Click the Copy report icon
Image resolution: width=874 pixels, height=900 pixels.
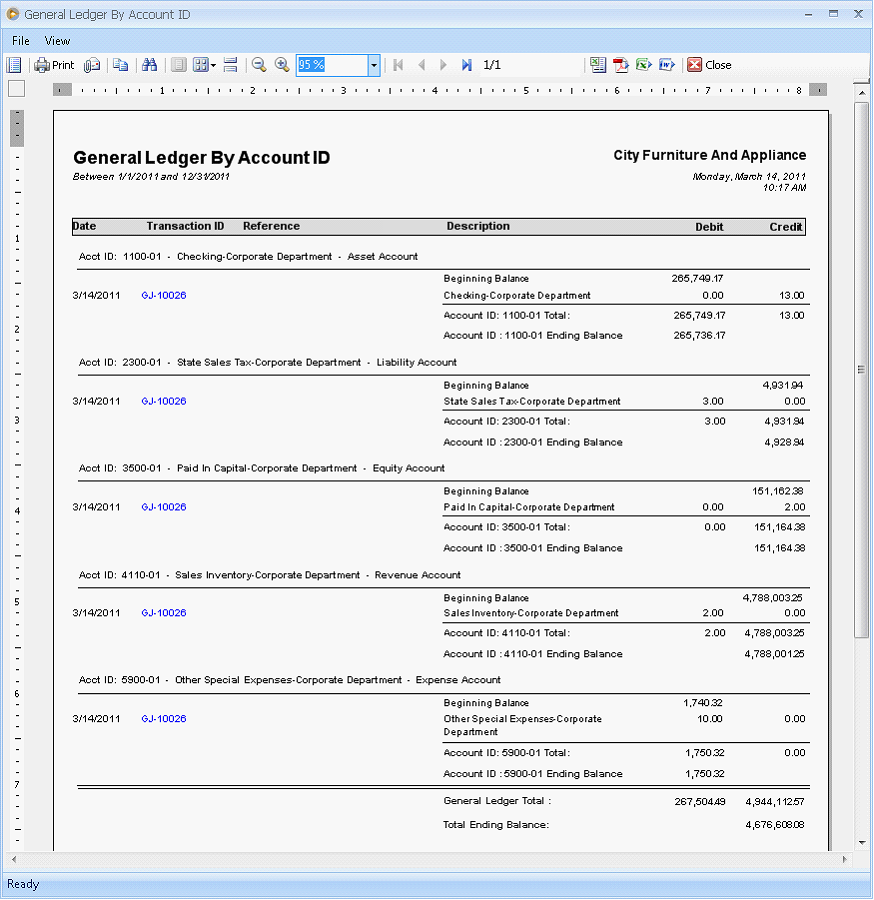tap(120, 65)
